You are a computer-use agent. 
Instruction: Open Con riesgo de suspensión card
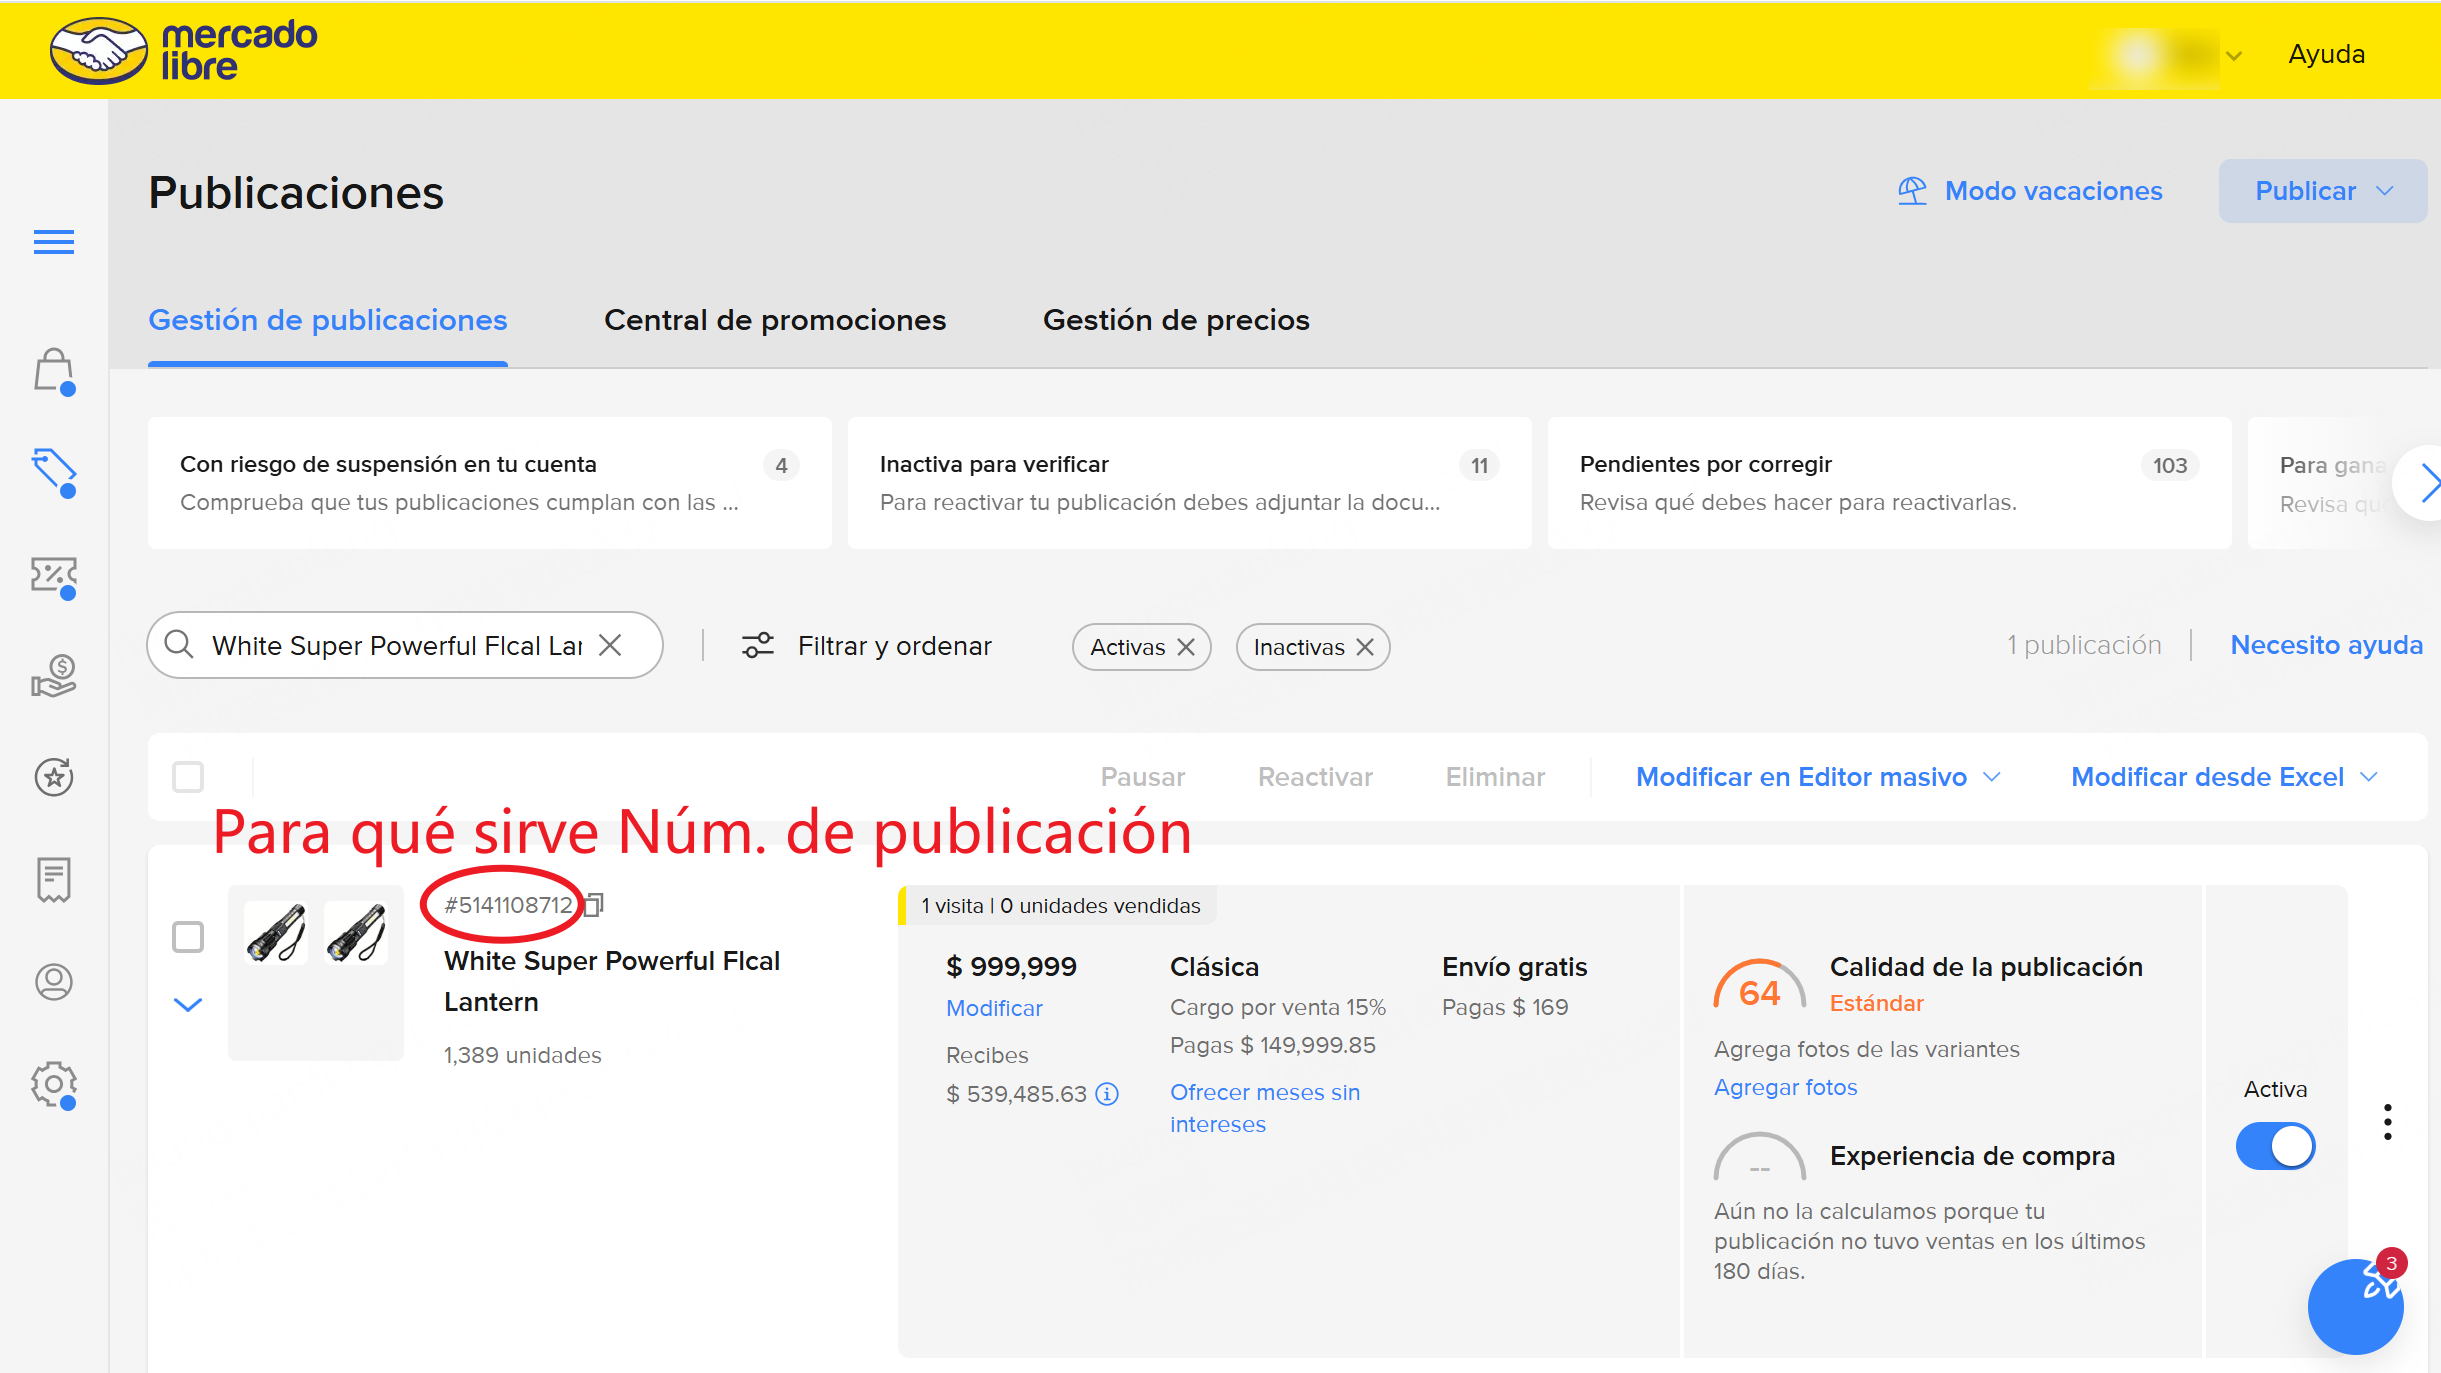490,483
